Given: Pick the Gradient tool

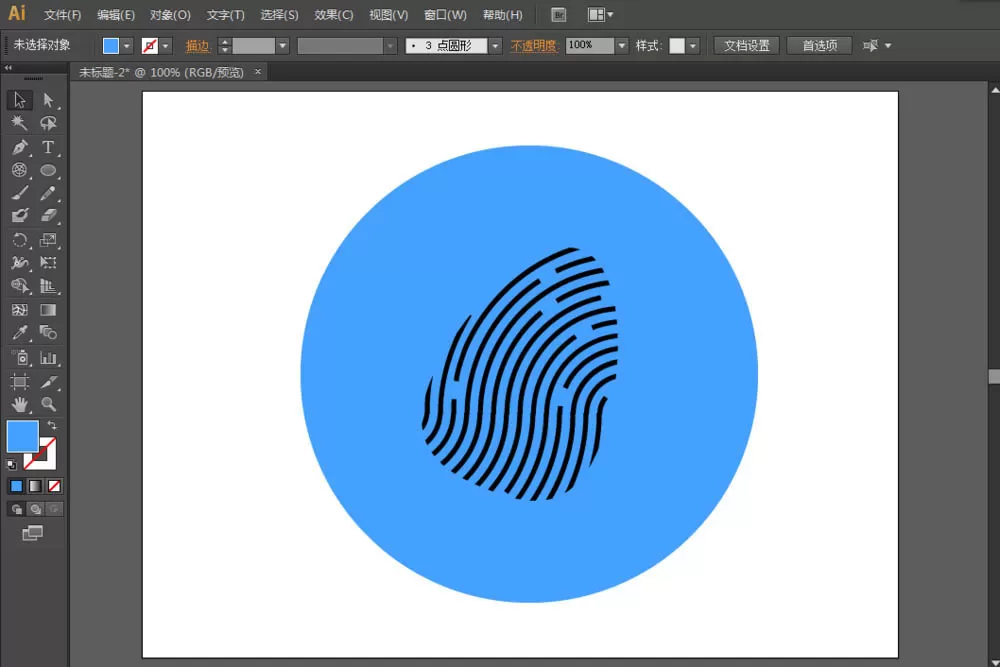Looking at the screenshot, I should coord(48,310).
